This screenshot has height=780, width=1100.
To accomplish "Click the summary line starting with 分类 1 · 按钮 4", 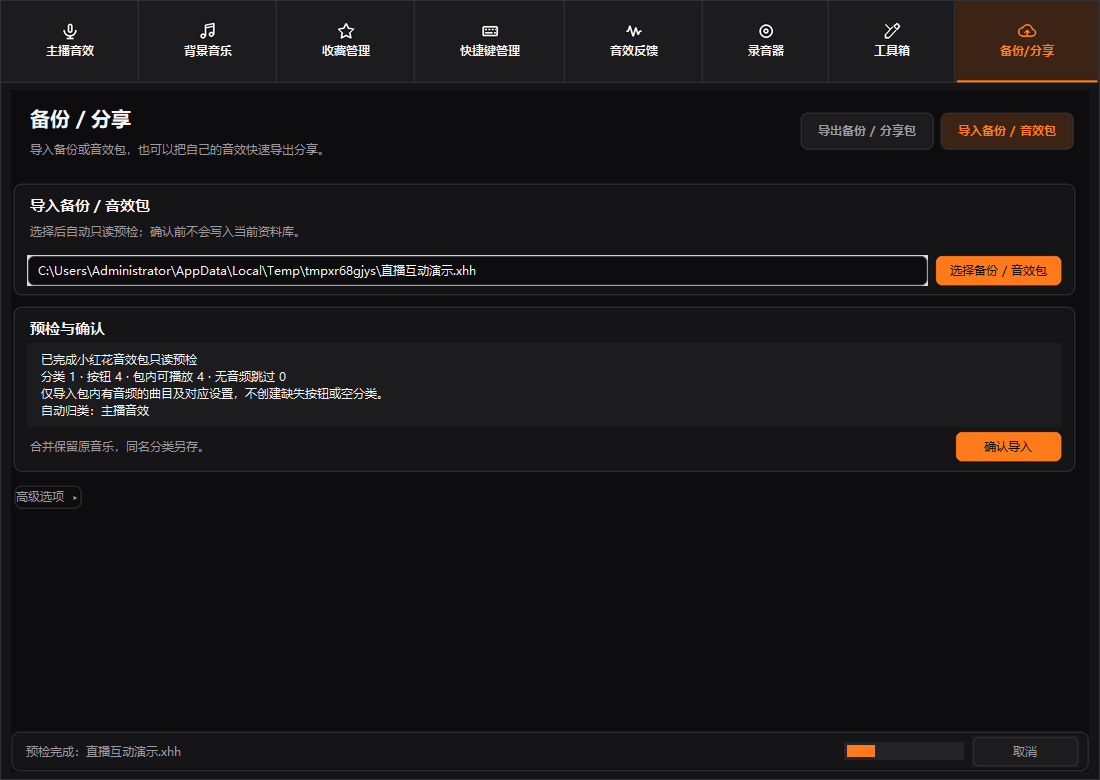I will (163, 377).
